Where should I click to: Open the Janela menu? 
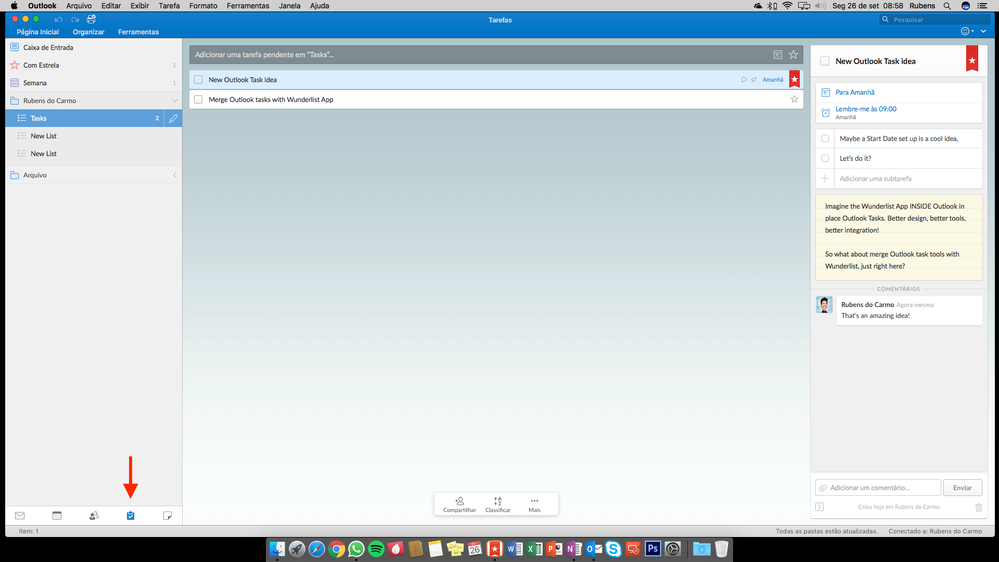(289, 6)
